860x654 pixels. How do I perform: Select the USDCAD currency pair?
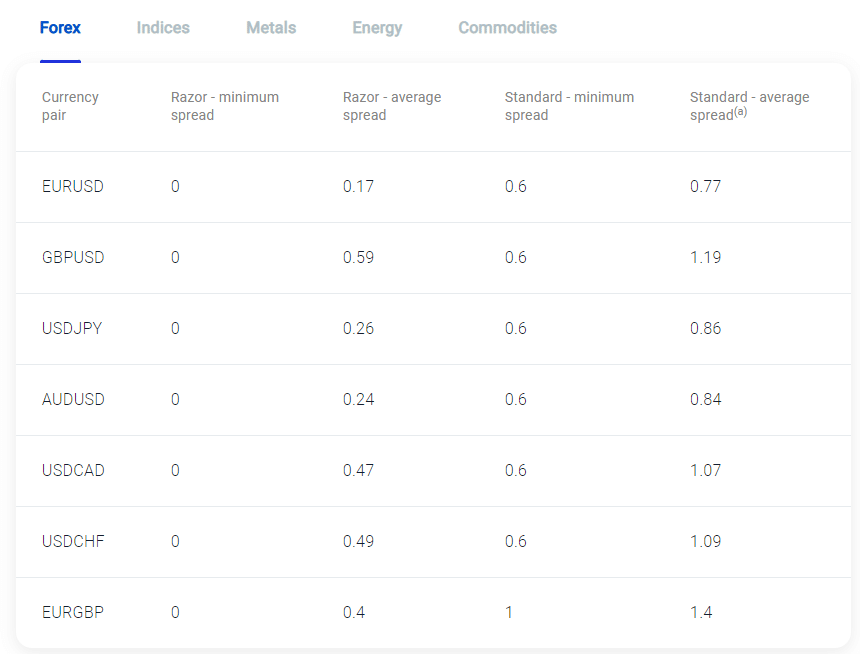coord(73,470)
